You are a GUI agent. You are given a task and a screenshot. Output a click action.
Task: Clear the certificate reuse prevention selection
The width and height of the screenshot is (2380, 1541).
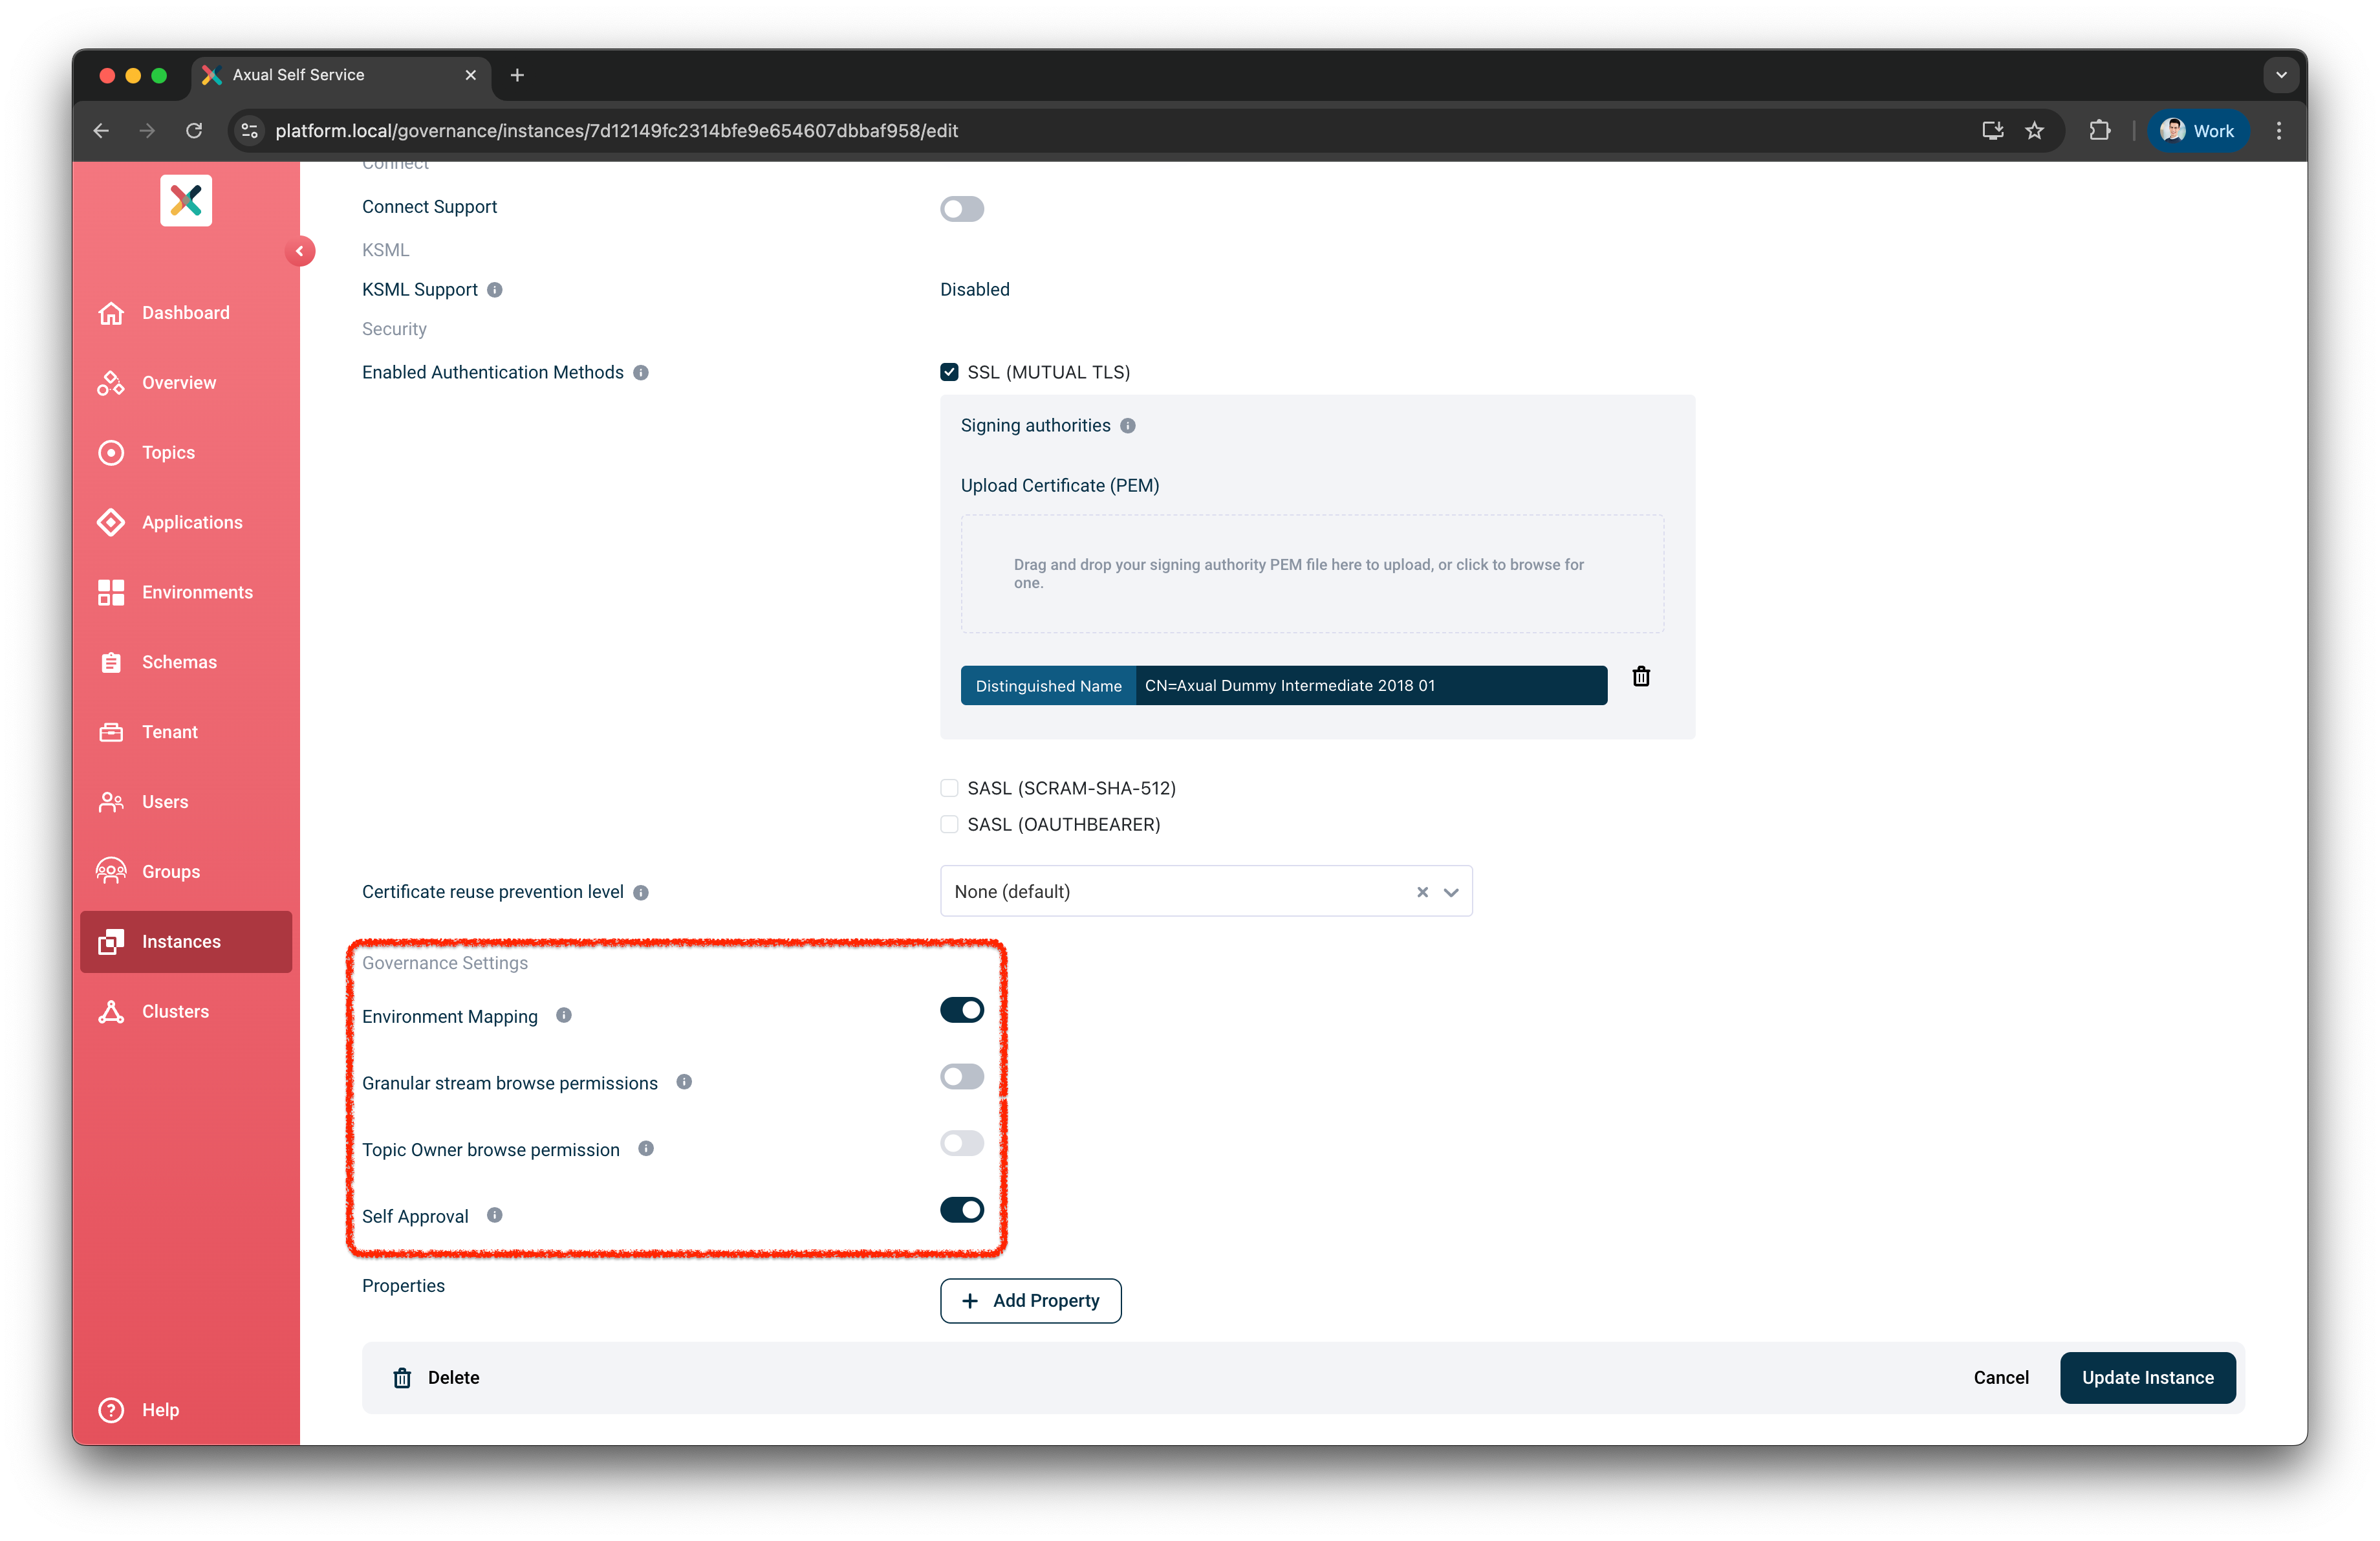(1422, 892)
